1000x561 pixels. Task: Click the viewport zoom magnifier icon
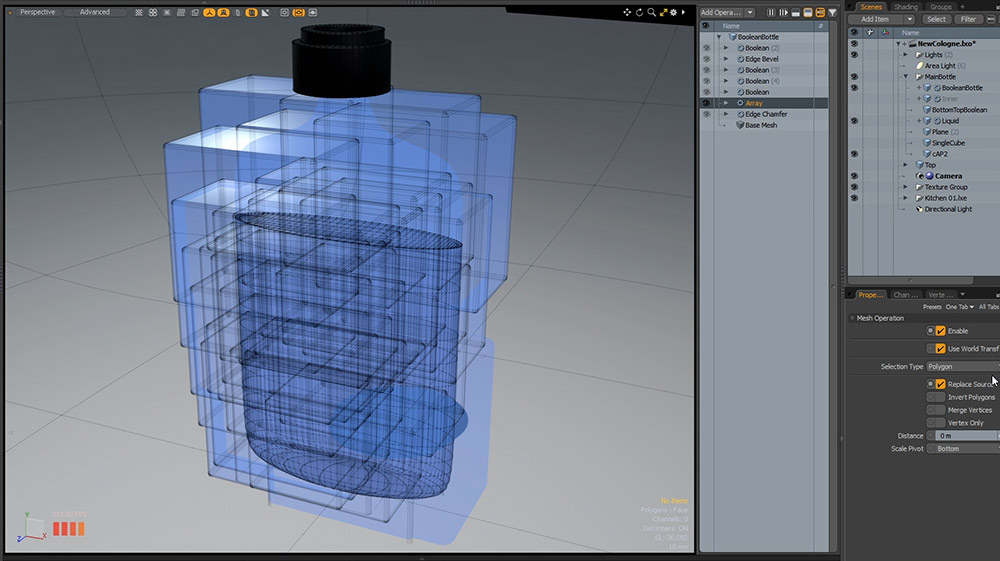pyautogui.click(x=652, y=12)
